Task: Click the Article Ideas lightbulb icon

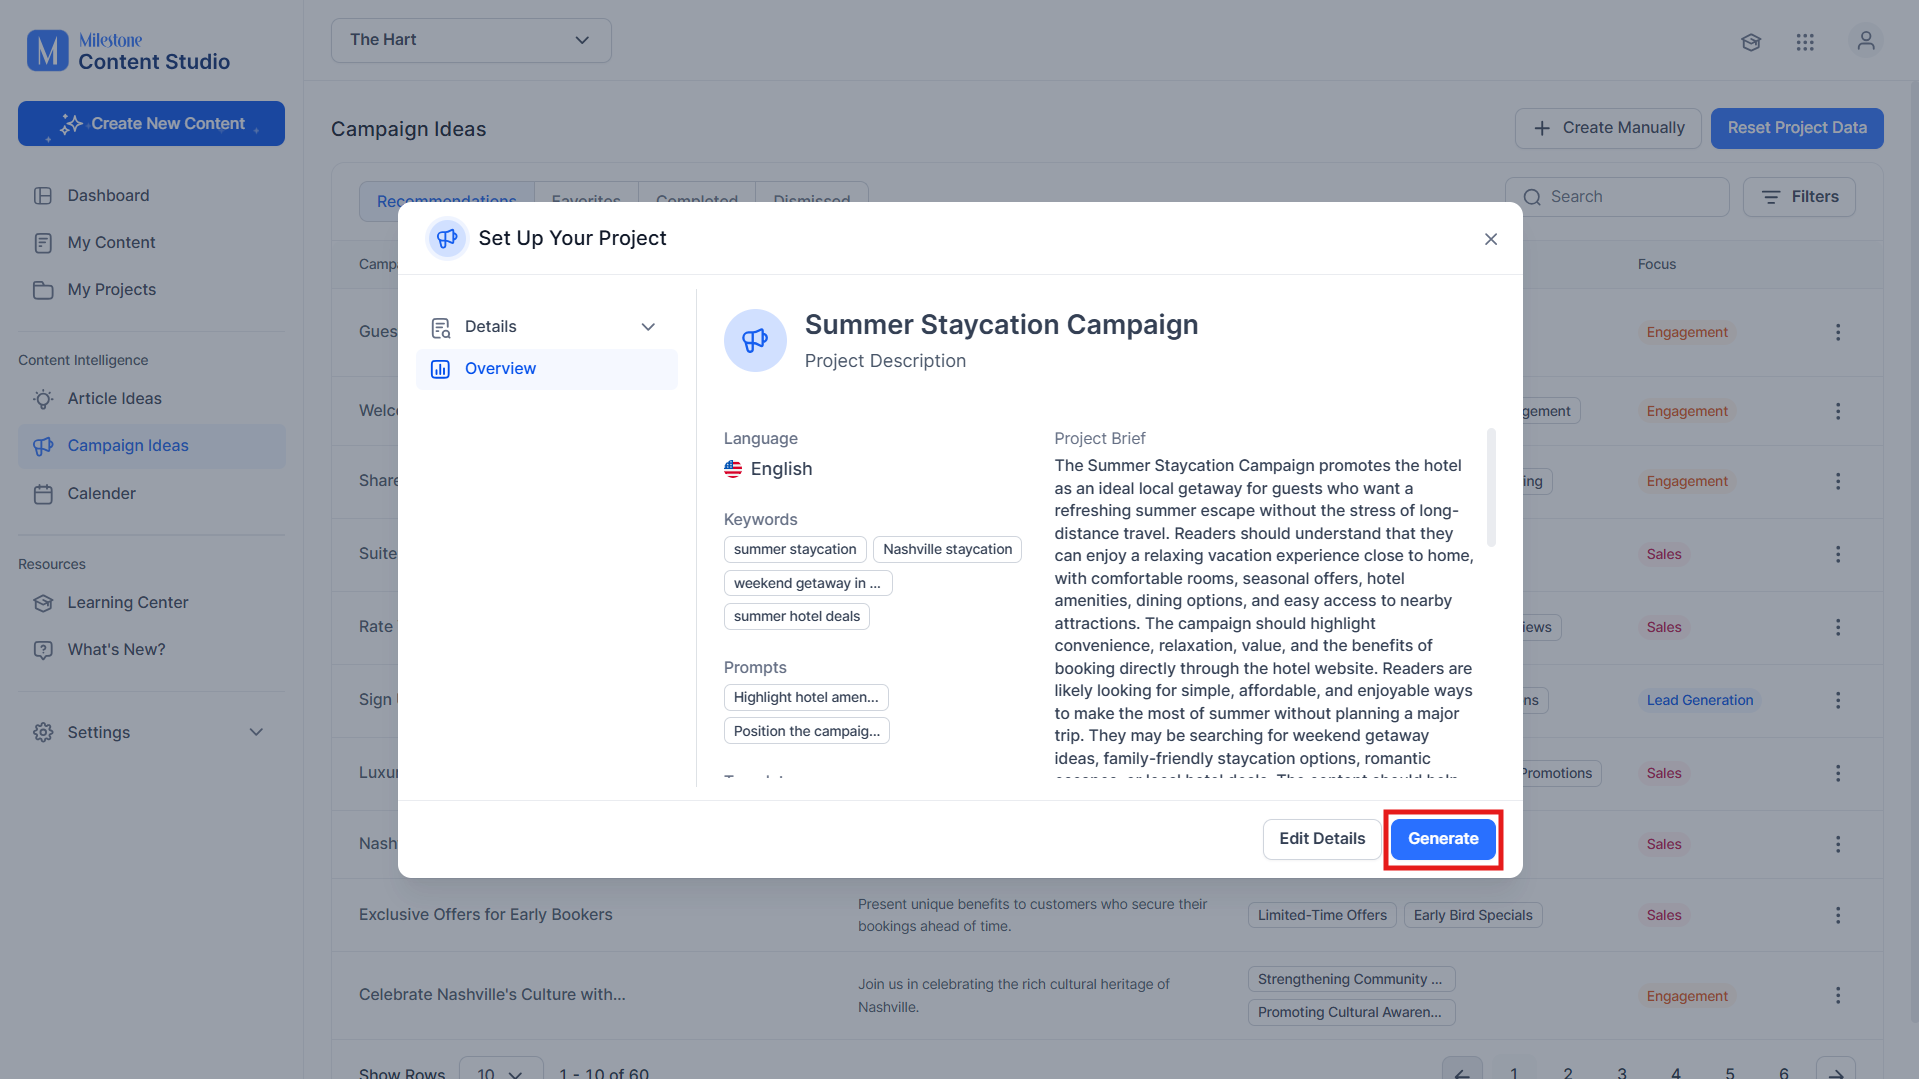Action: click(43, 399)
